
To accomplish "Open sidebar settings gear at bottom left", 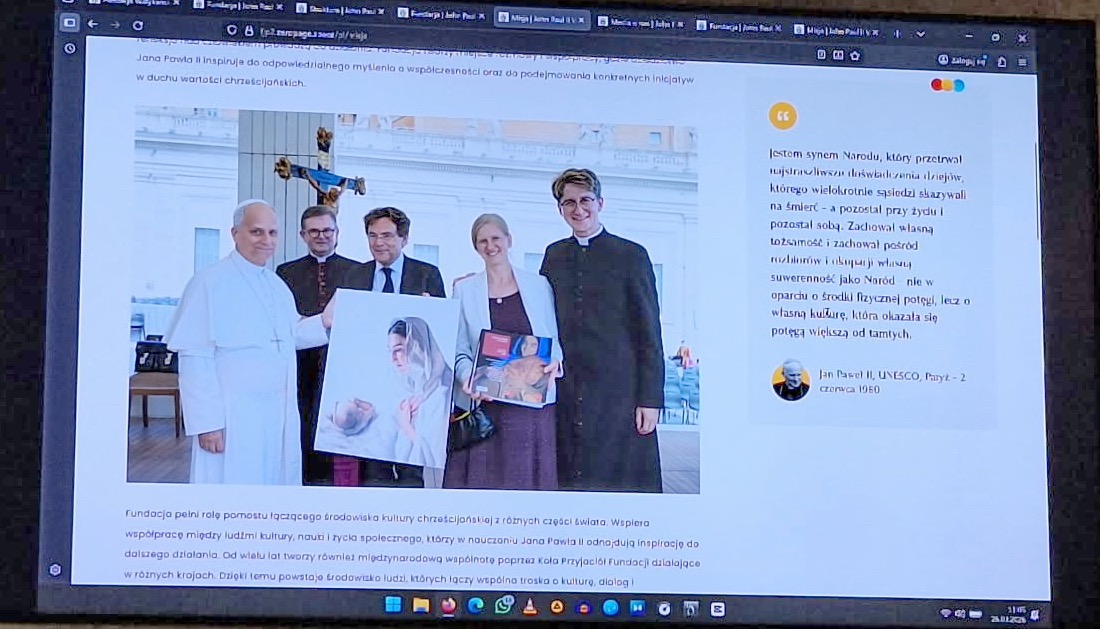I will point(55,569).
